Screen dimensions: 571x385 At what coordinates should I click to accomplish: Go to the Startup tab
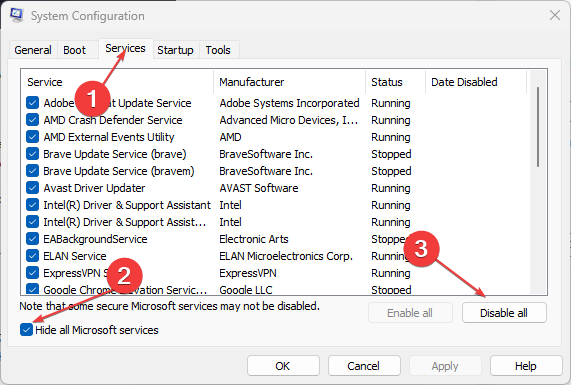(175, 50)
